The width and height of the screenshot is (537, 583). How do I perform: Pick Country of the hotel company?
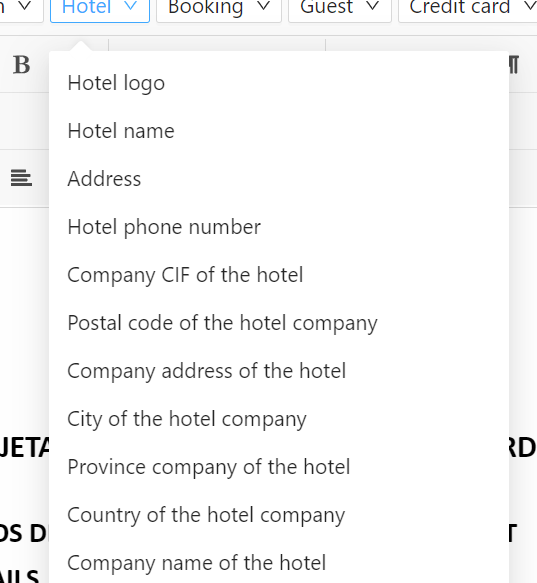(x=279, y=515)
